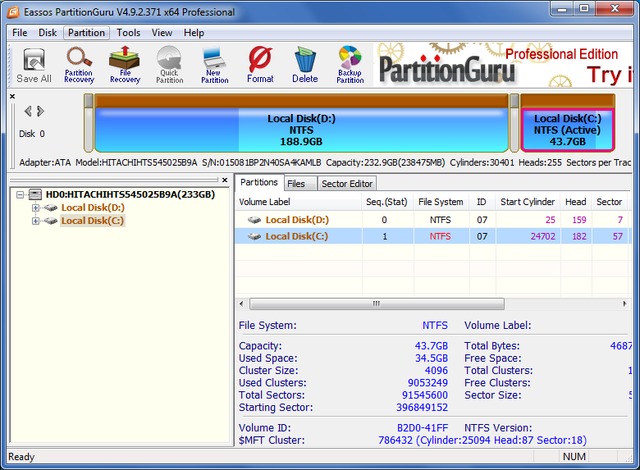
Task: Go to next disk with right arrow
Action: point(40,111)
